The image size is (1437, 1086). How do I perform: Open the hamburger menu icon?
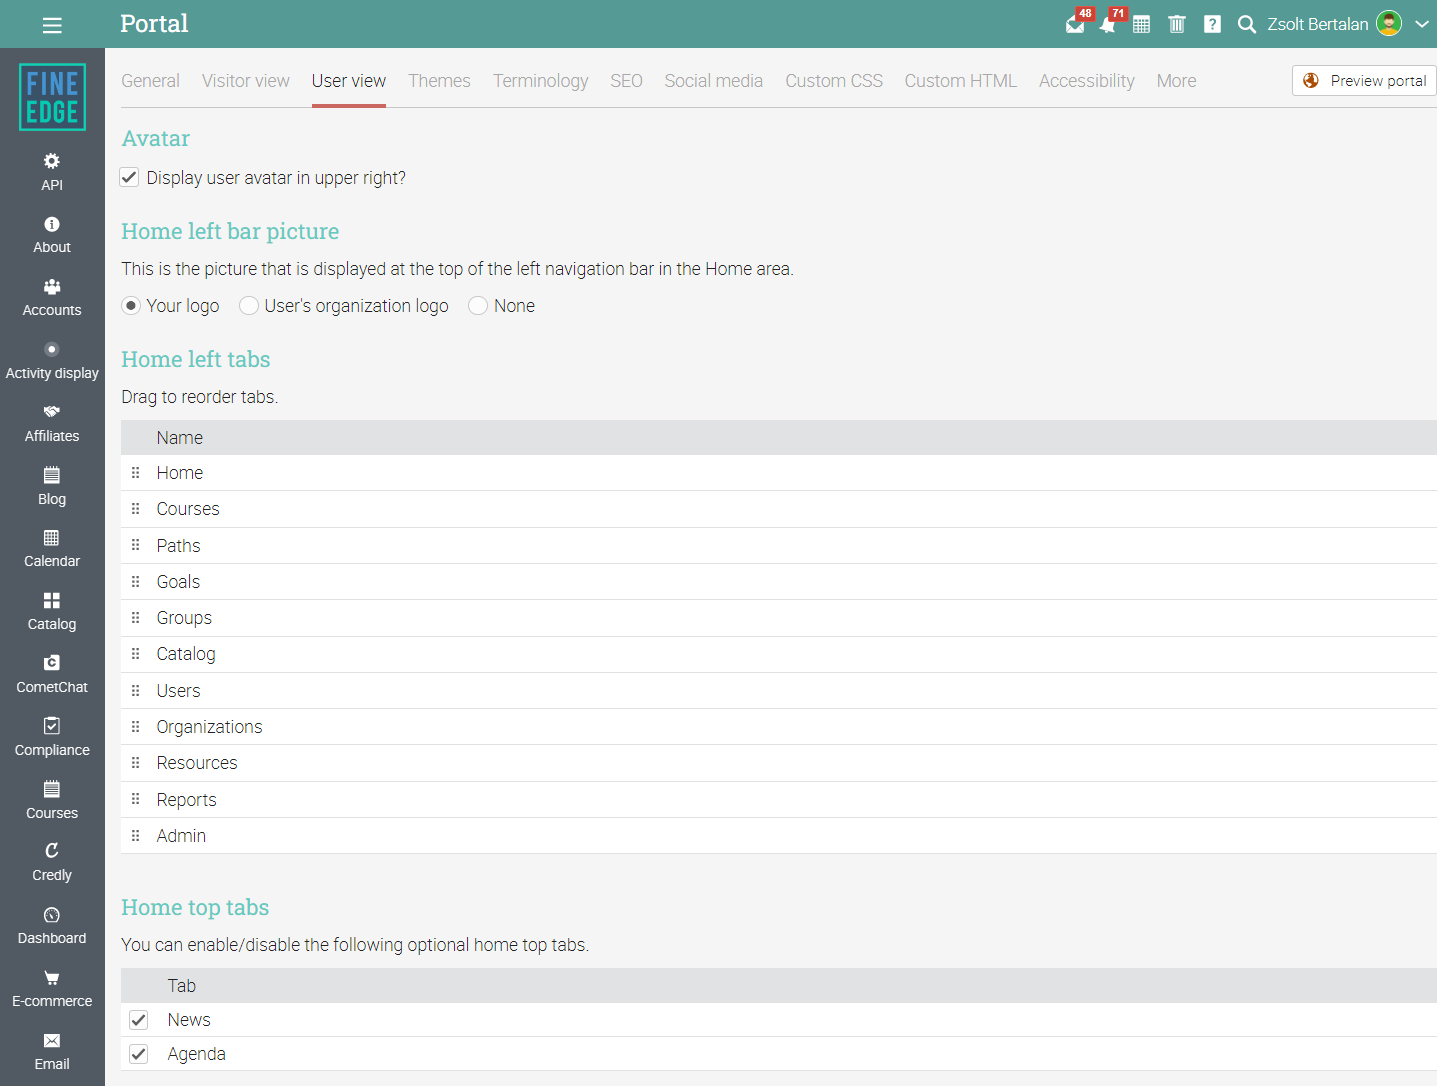(52, 25)
